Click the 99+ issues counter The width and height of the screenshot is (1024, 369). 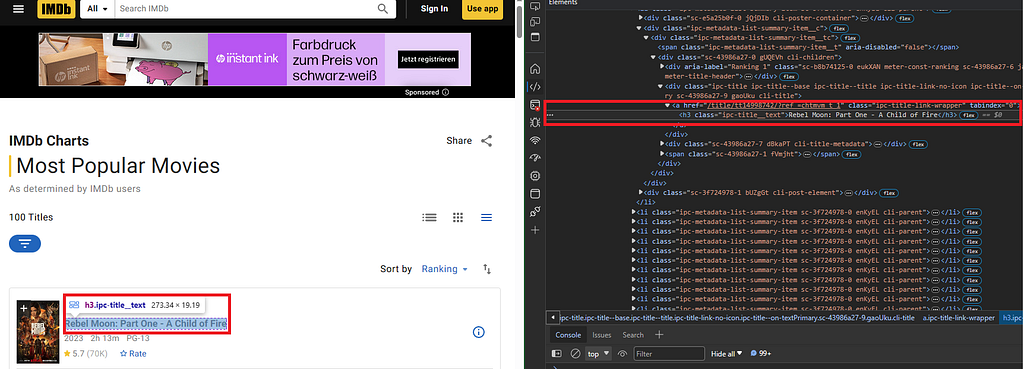(x=761, y=353)
